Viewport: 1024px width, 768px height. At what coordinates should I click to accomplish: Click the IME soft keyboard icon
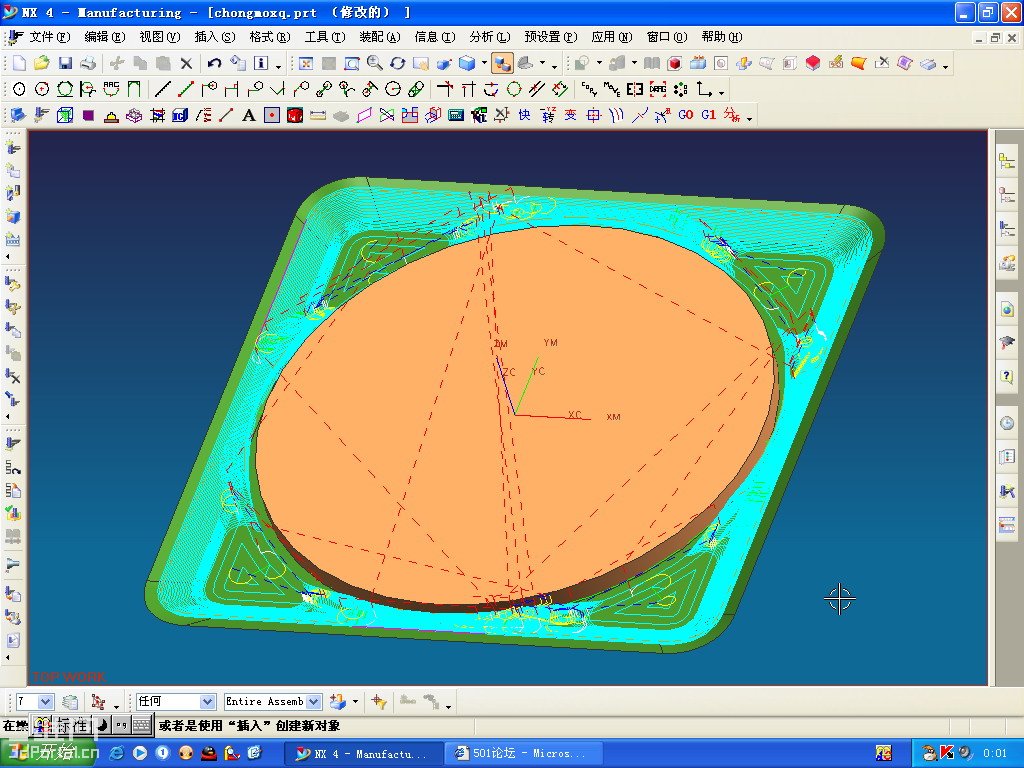141,725
